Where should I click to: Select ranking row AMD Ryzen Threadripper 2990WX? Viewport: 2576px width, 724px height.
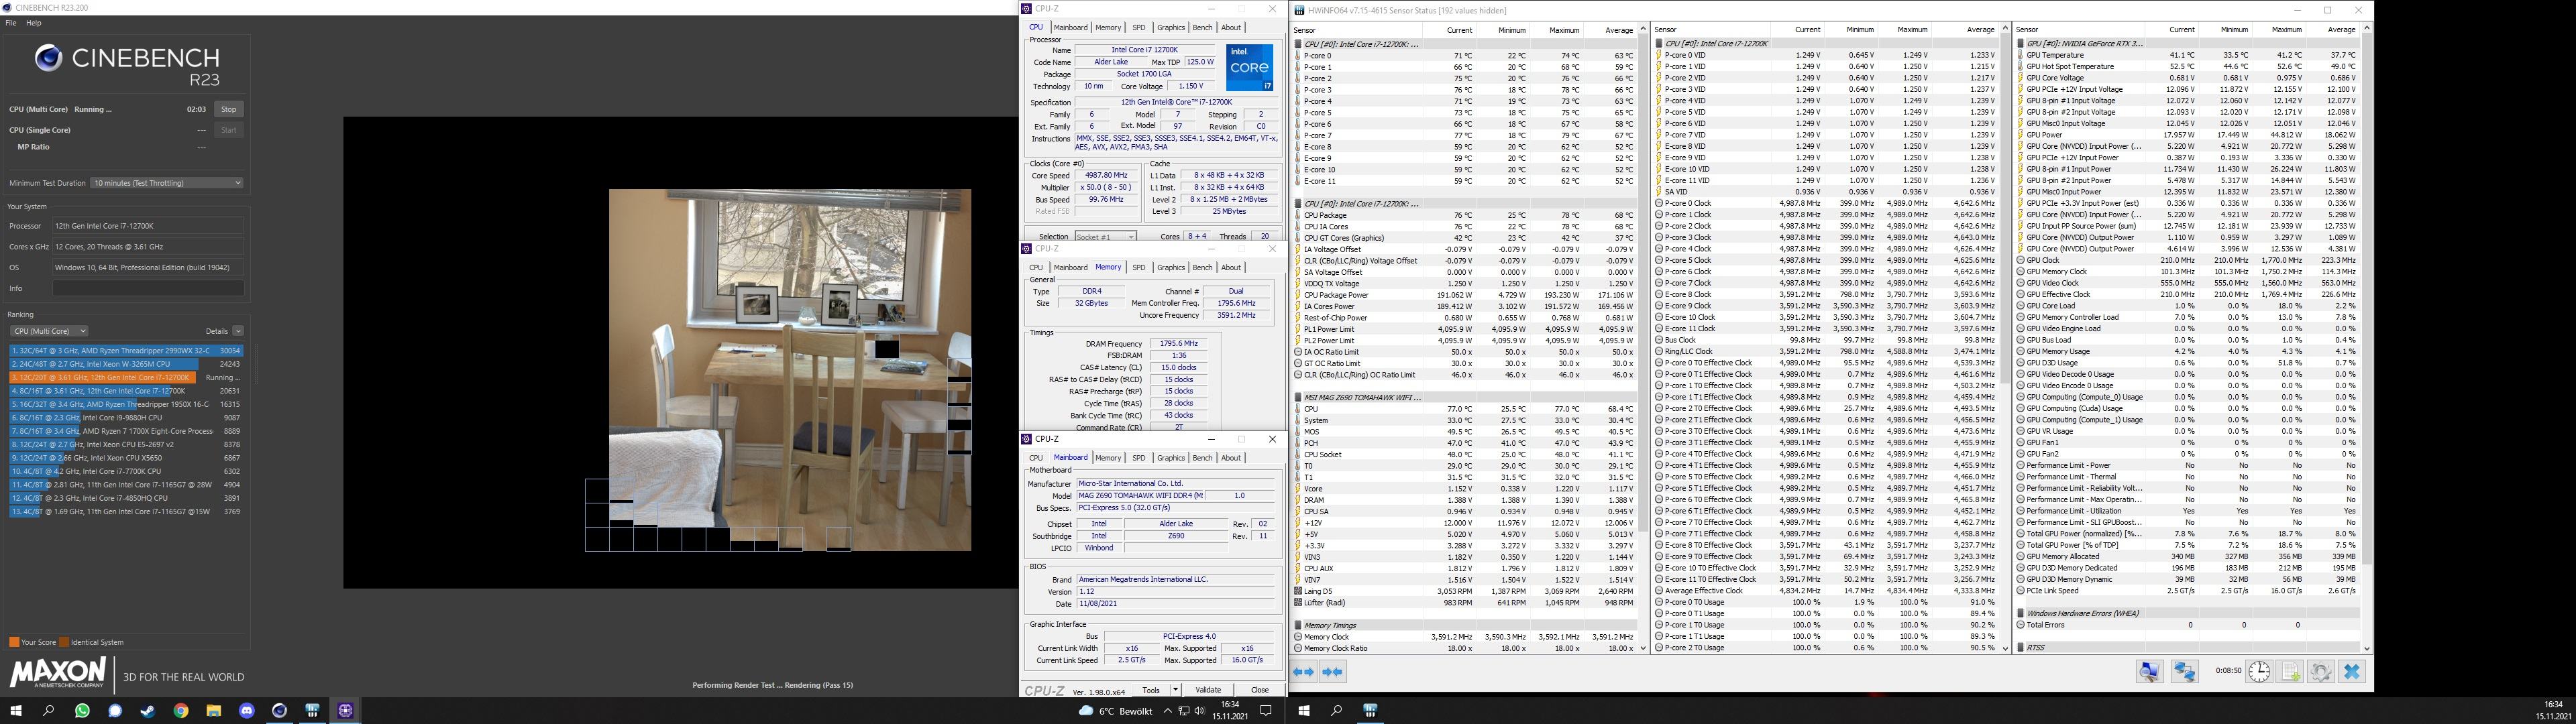click(126, 351)
